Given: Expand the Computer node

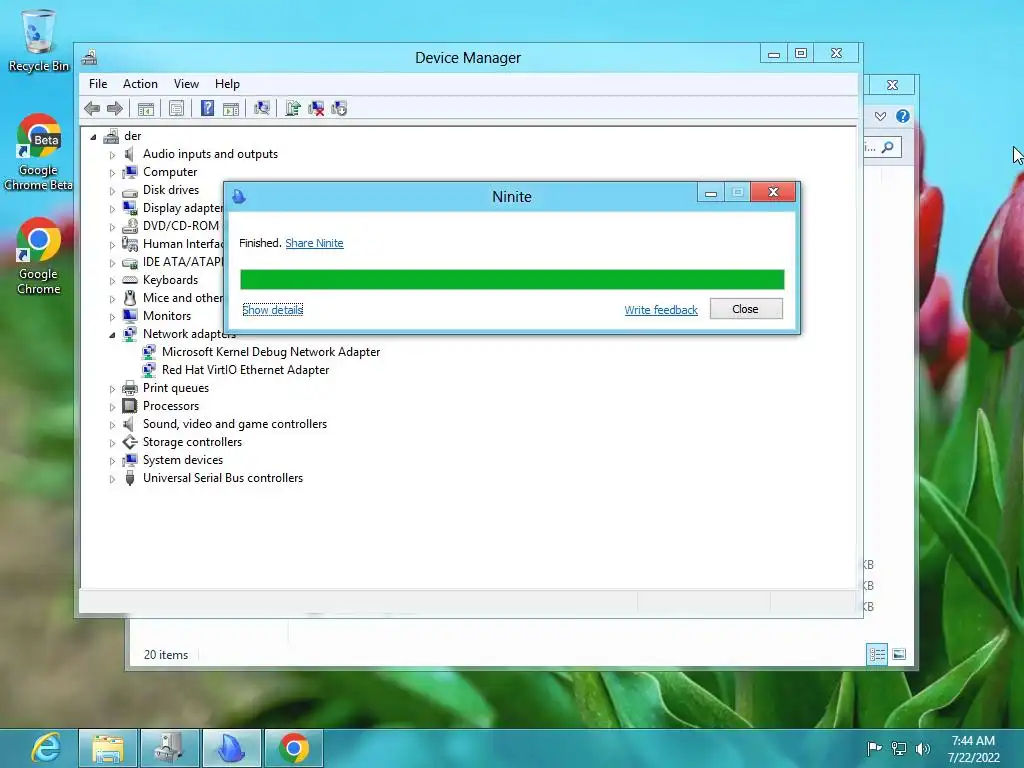Looking at the screenshot, I should click(112, 173).
